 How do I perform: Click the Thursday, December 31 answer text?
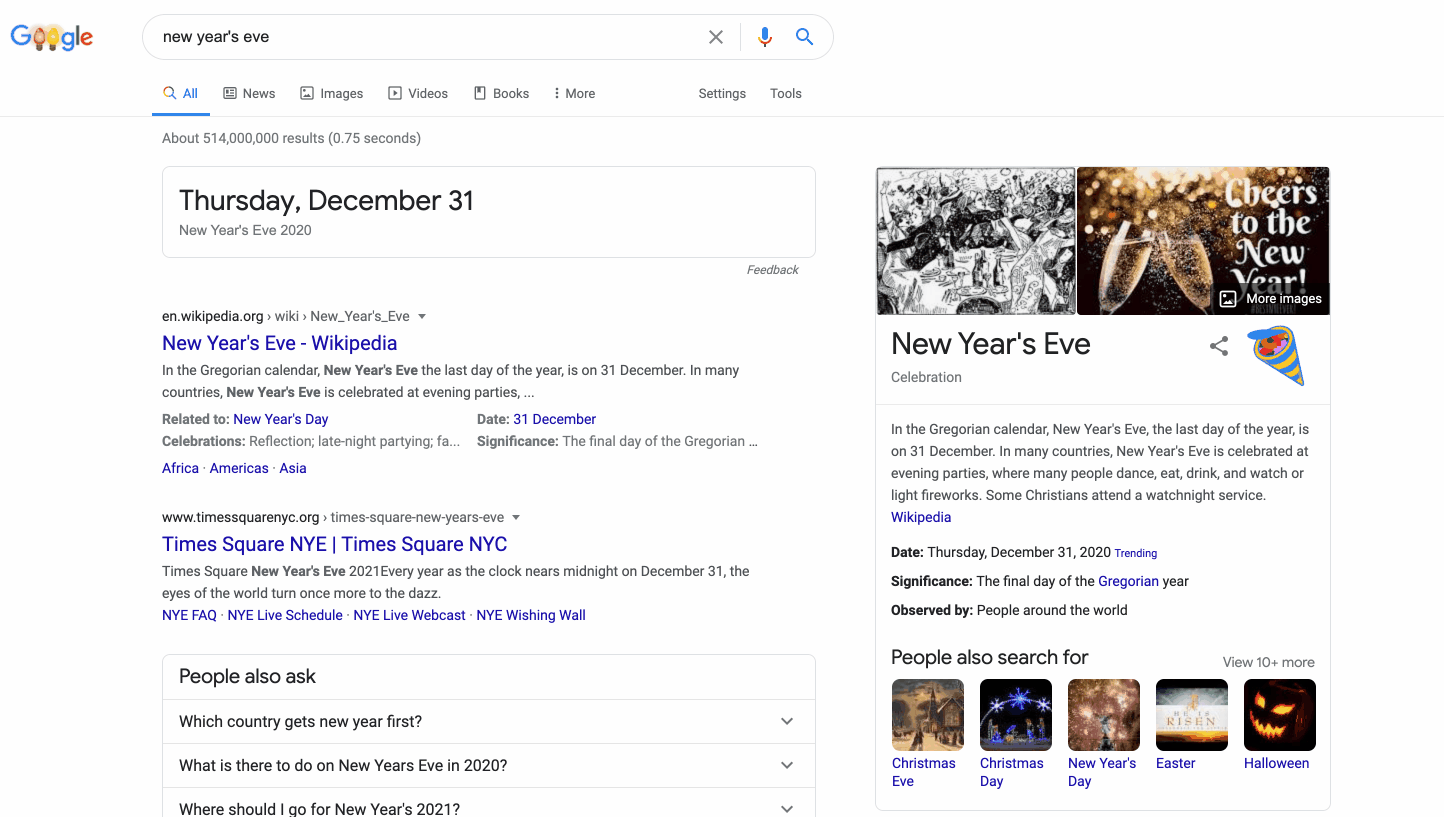click(x=326, y=200)
